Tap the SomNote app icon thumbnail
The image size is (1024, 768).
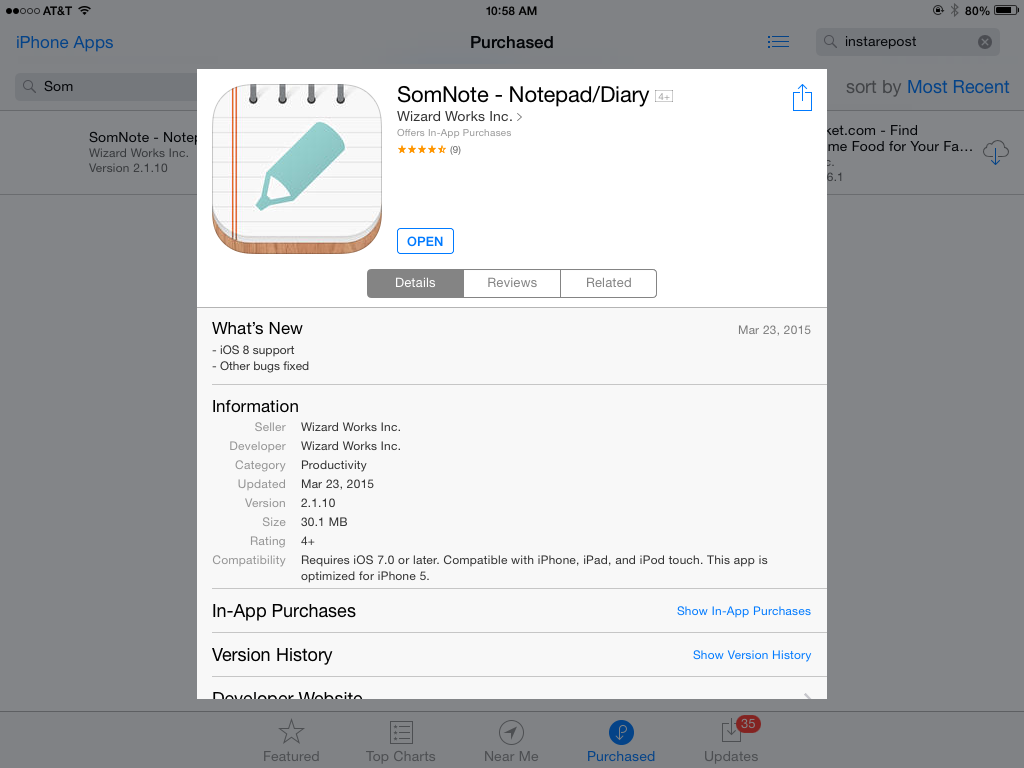point(297,168)
